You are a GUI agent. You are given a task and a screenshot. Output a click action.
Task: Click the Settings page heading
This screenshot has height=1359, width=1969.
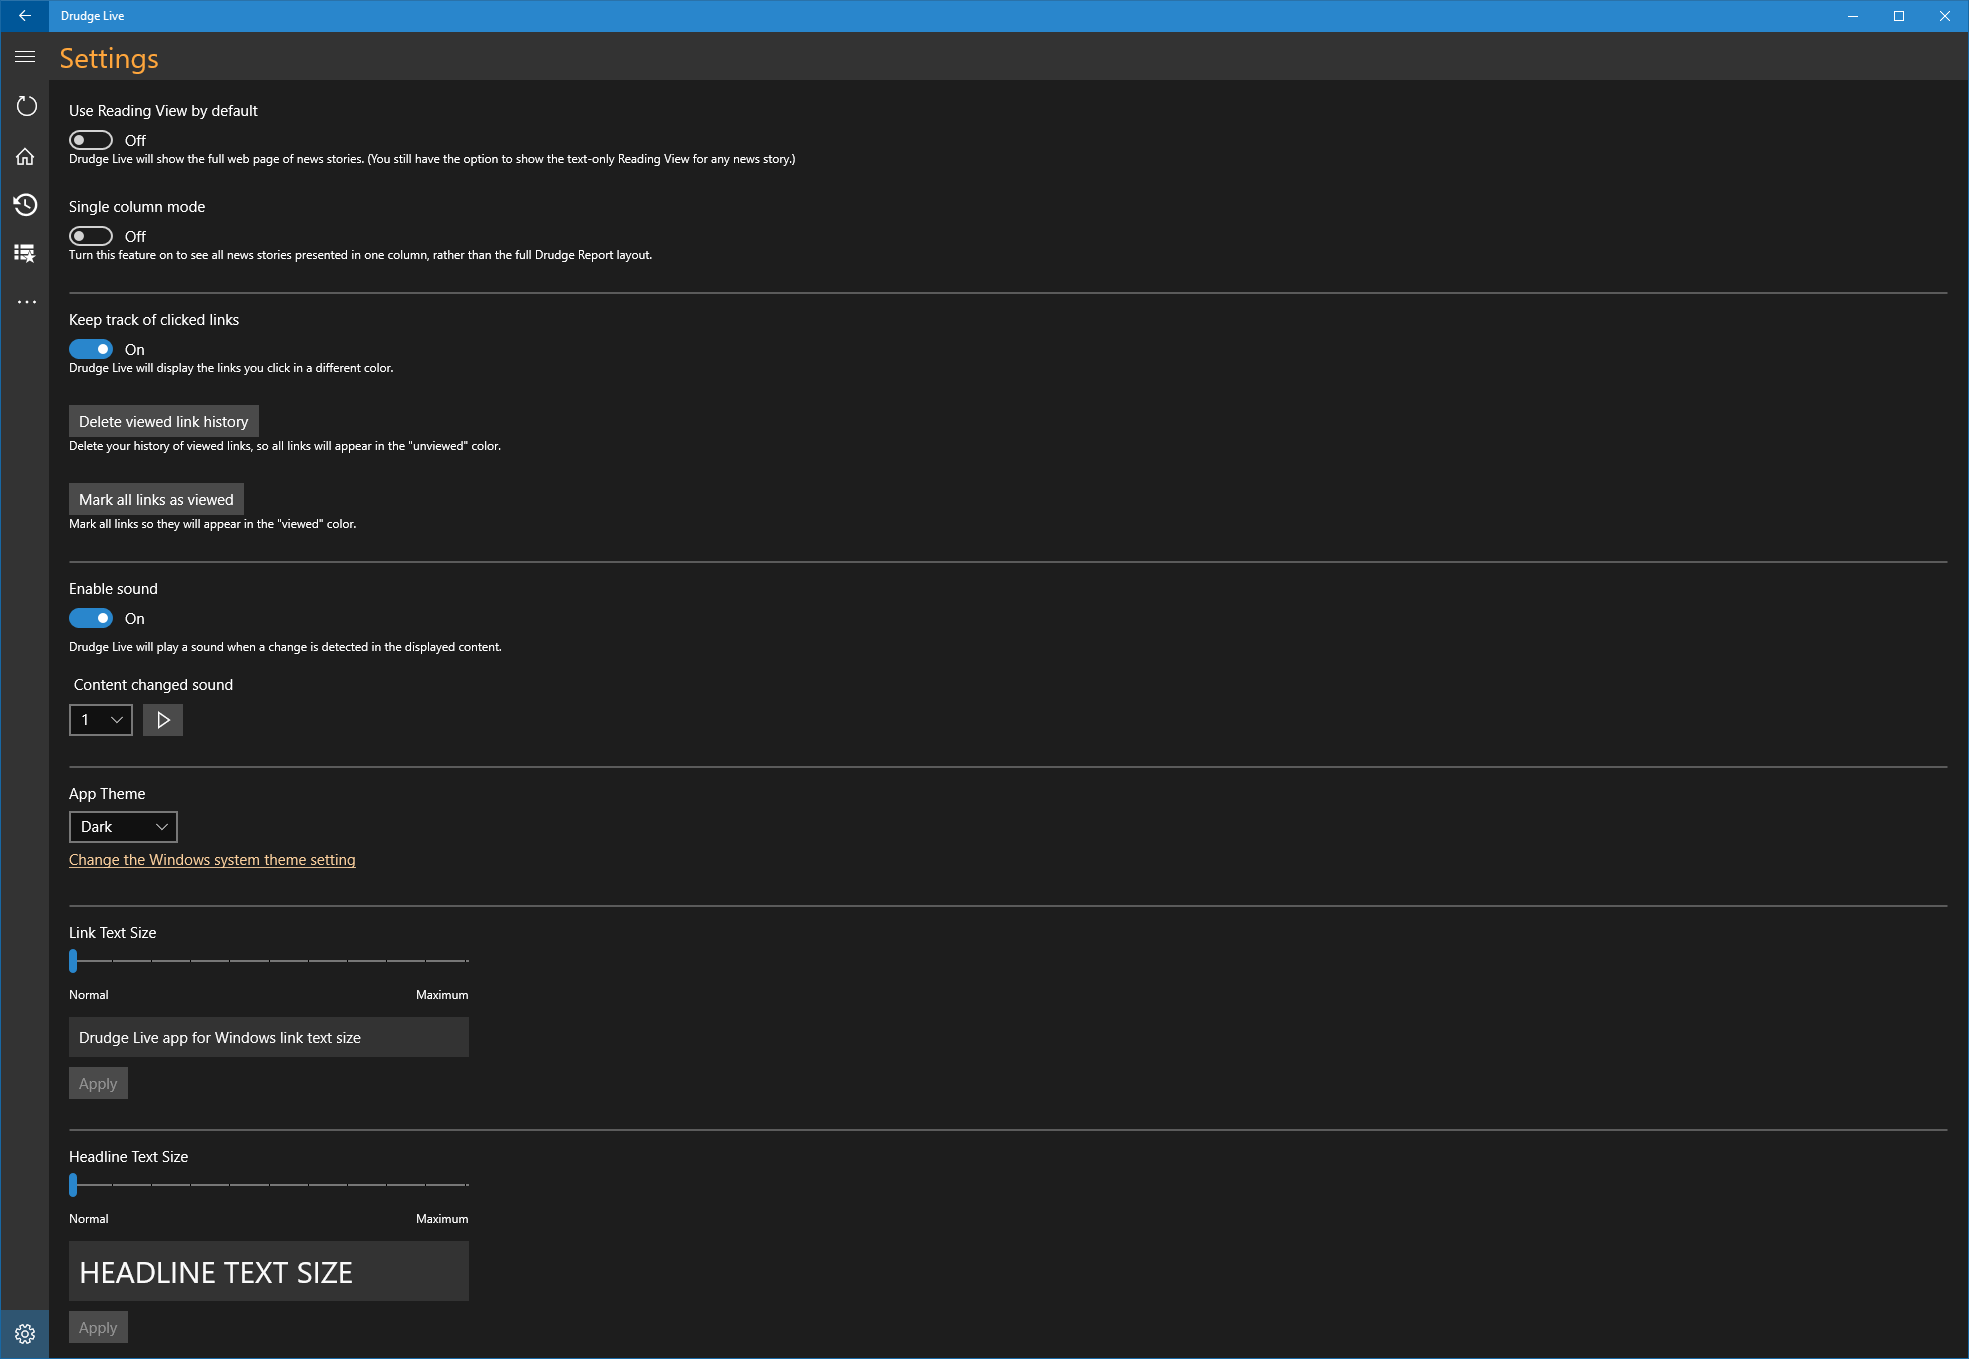click(107, 58)
